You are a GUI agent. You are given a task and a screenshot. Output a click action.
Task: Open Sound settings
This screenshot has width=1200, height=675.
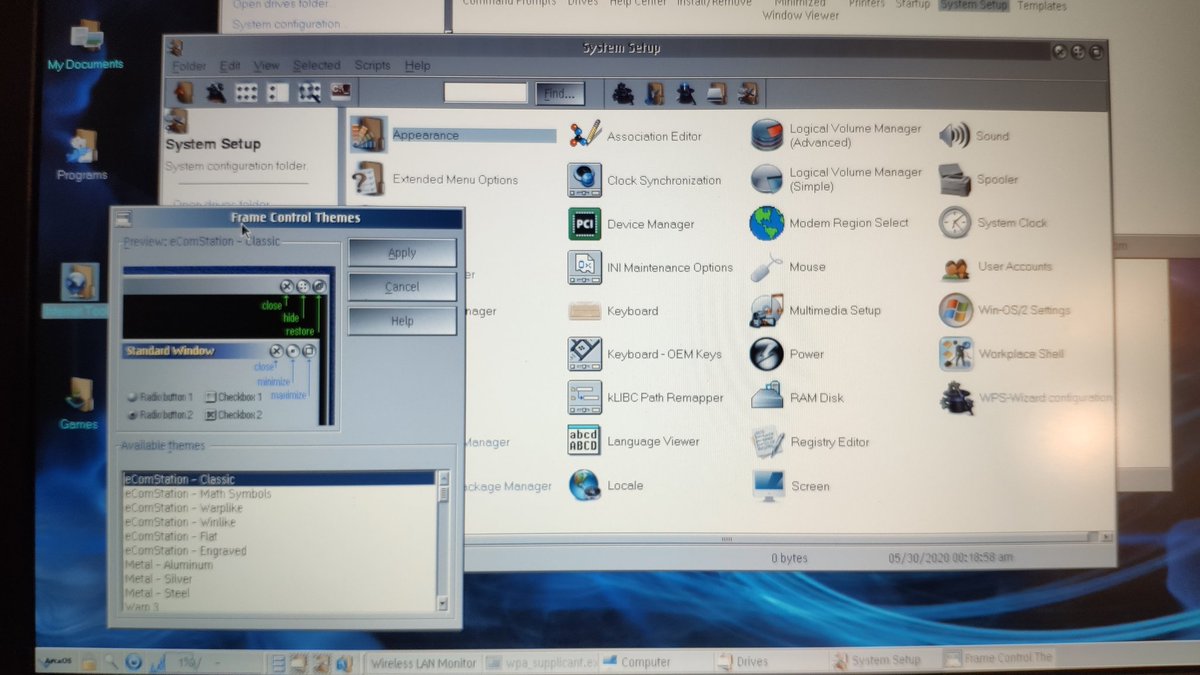pyautogui.click(x=955, y=135)
